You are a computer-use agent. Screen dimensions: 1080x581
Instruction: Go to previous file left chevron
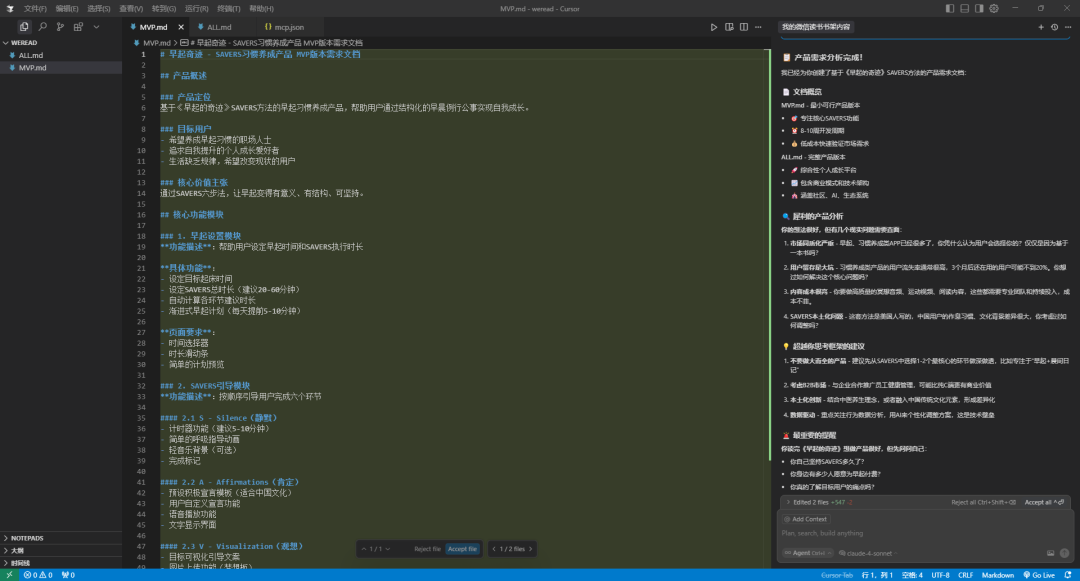click(494, 549)
